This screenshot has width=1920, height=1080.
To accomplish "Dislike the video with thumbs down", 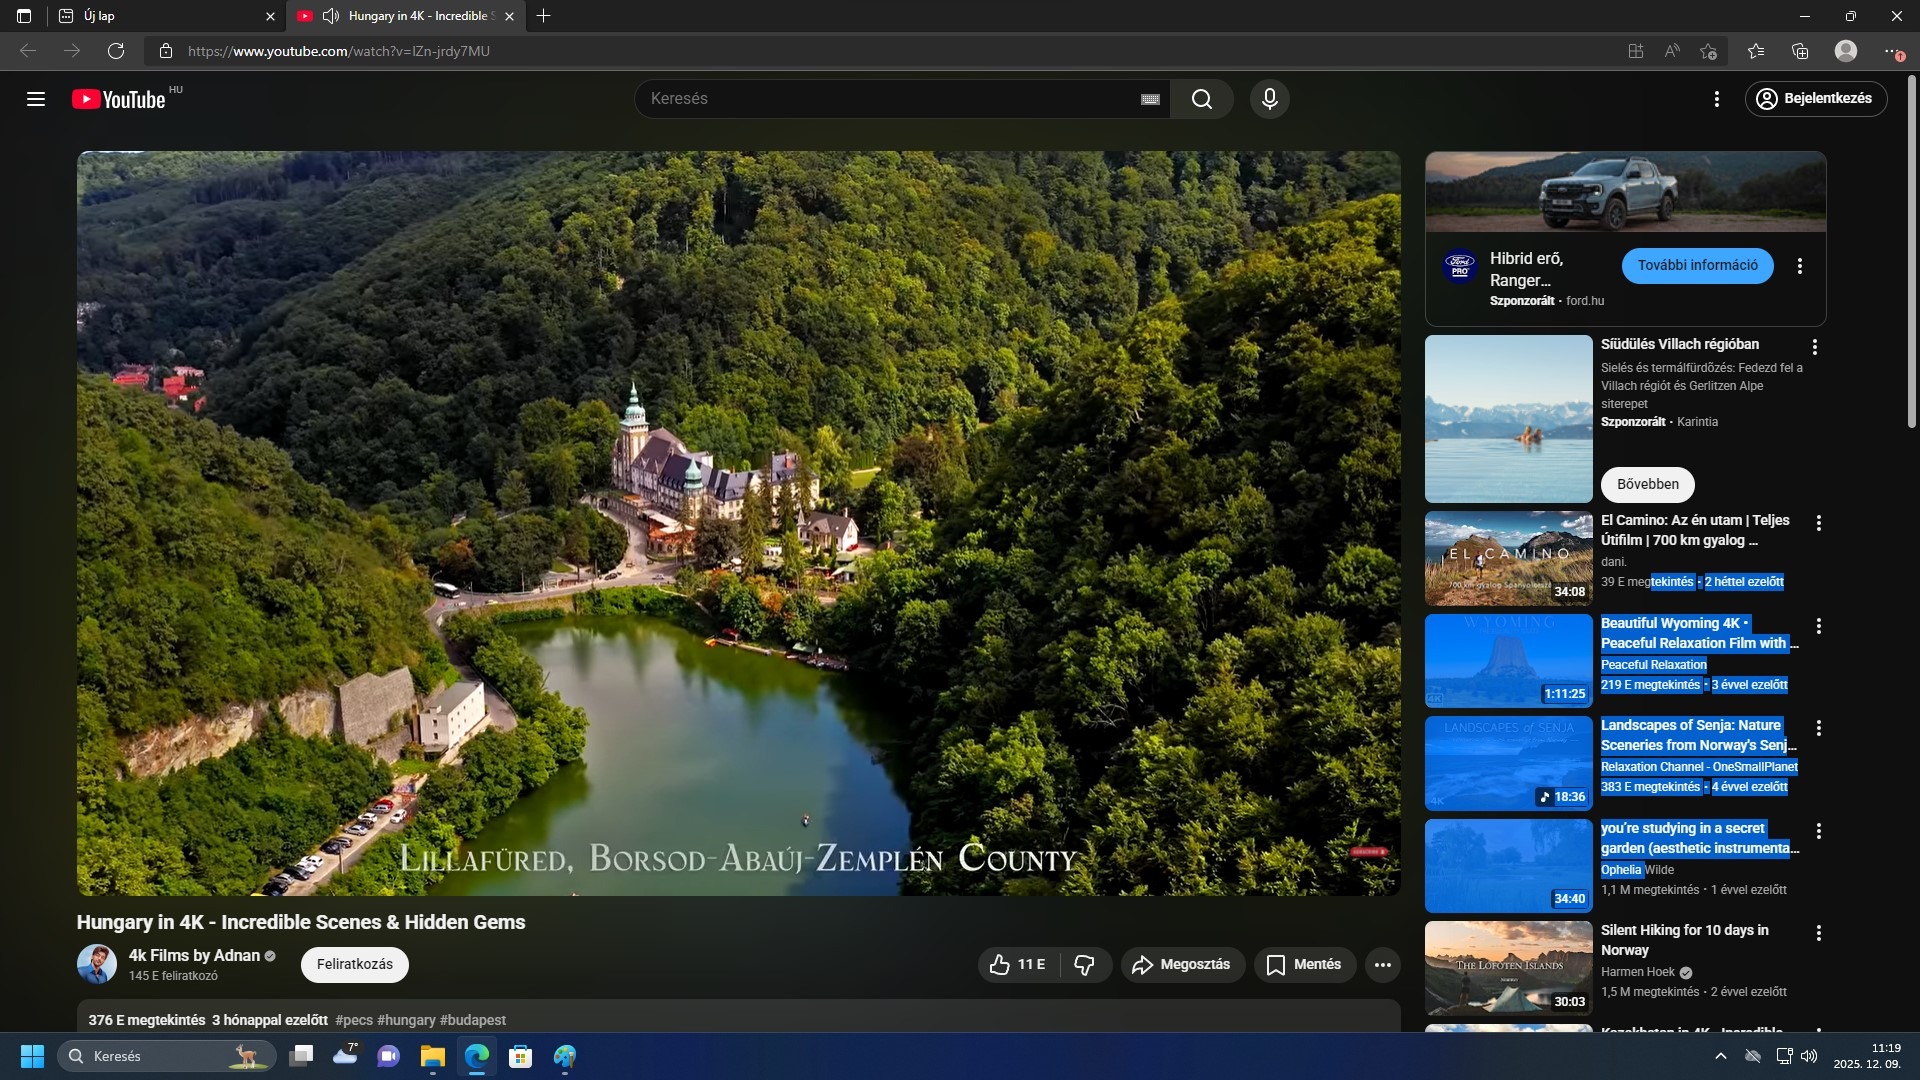I will coord(1085,964).
